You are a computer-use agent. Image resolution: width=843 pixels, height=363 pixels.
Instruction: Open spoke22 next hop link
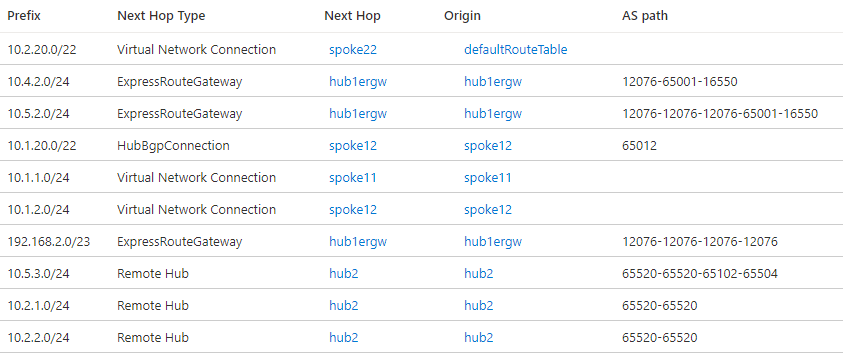(353, 49)
